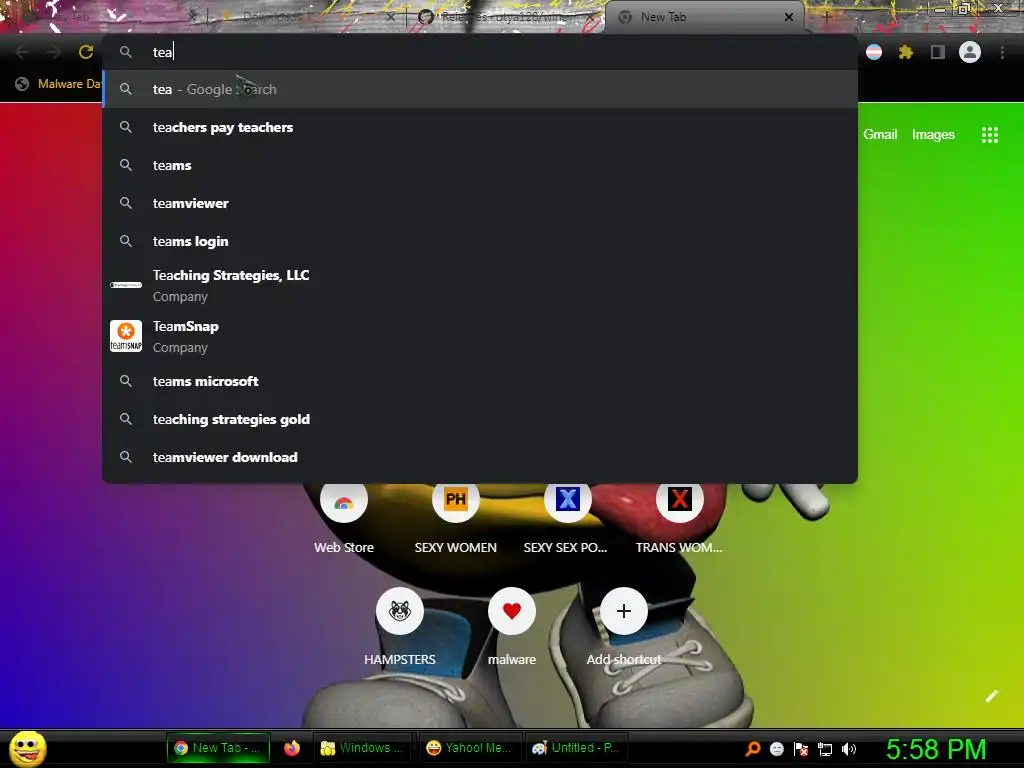This screenshot has width=1024, height=768.
Task: Click into the address bar containing 'tea'
Action: pyautogui.click(x=480, y=52)
